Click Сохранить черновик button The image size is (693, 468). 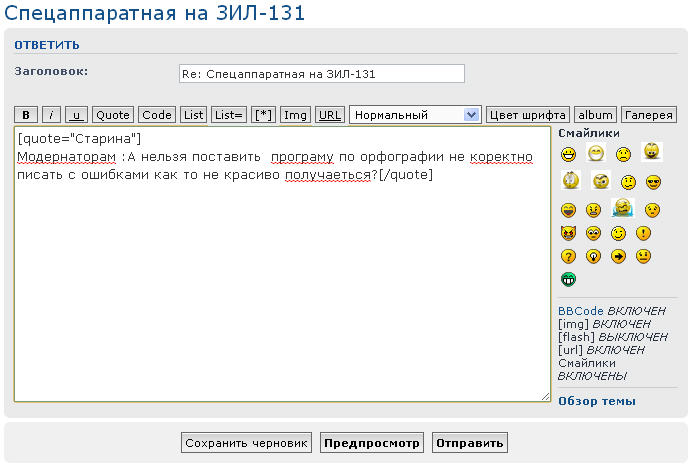click(x=246, y=443)
